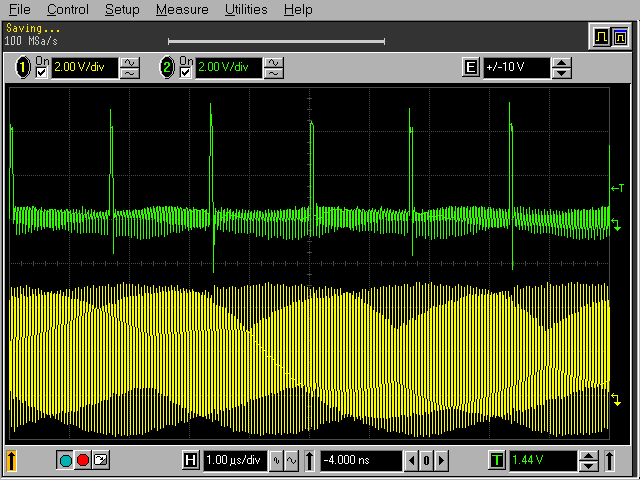Open the File menu
Image resolution: width=640 pixels, height=480 pixels.
pyautogui.click(x=19, y=9)
